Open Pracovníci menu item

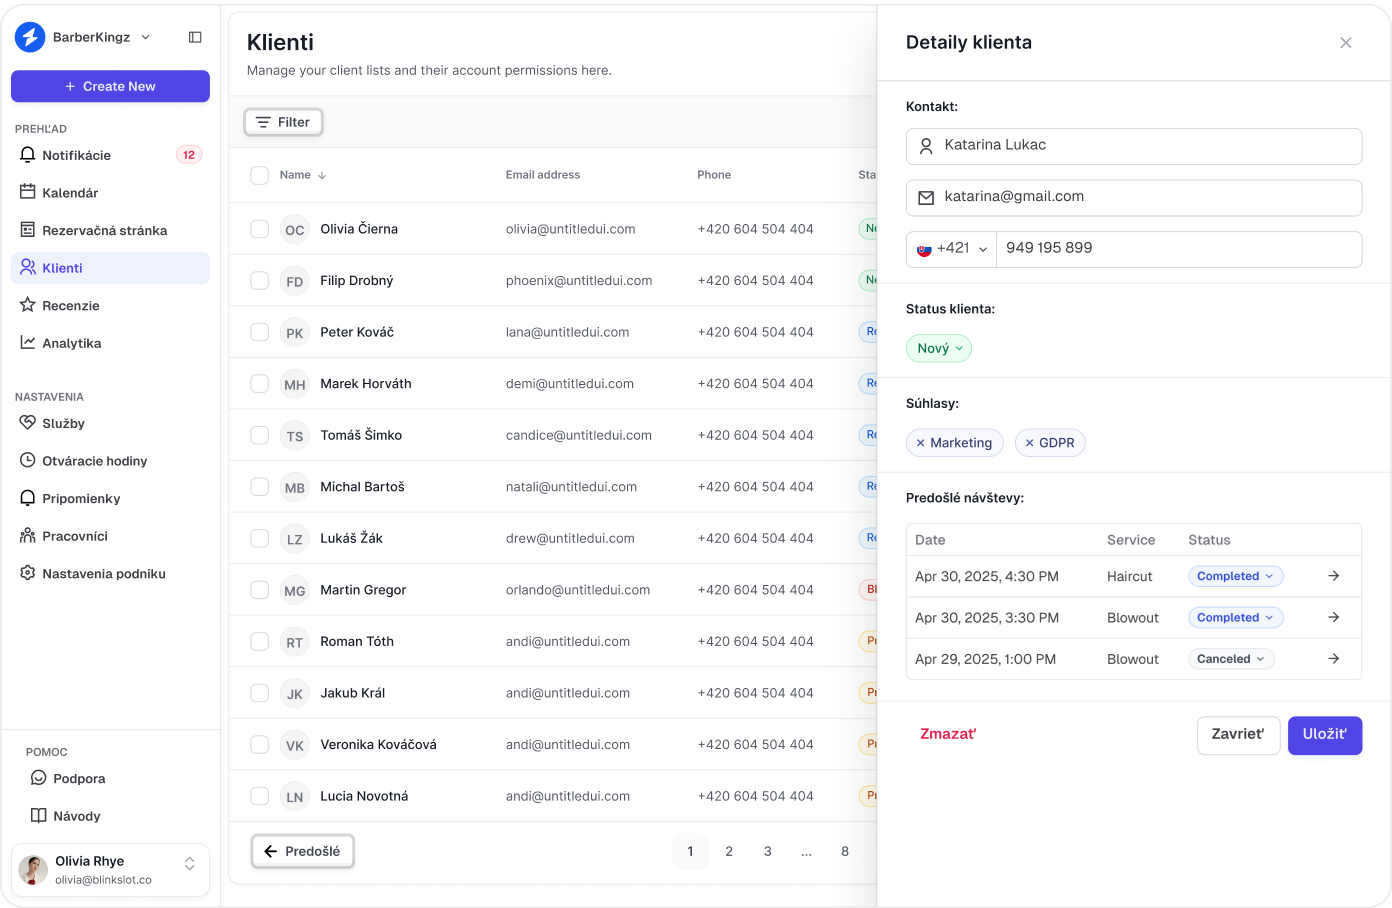pos(74,536)
